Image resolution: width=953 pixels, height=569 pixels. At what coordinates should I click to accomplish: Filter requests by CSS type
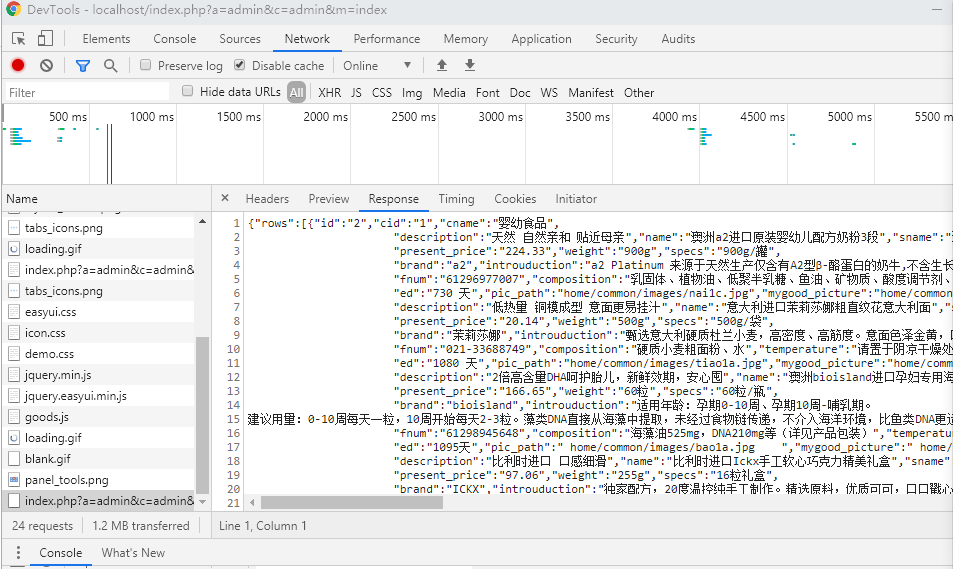coord(382,92)
